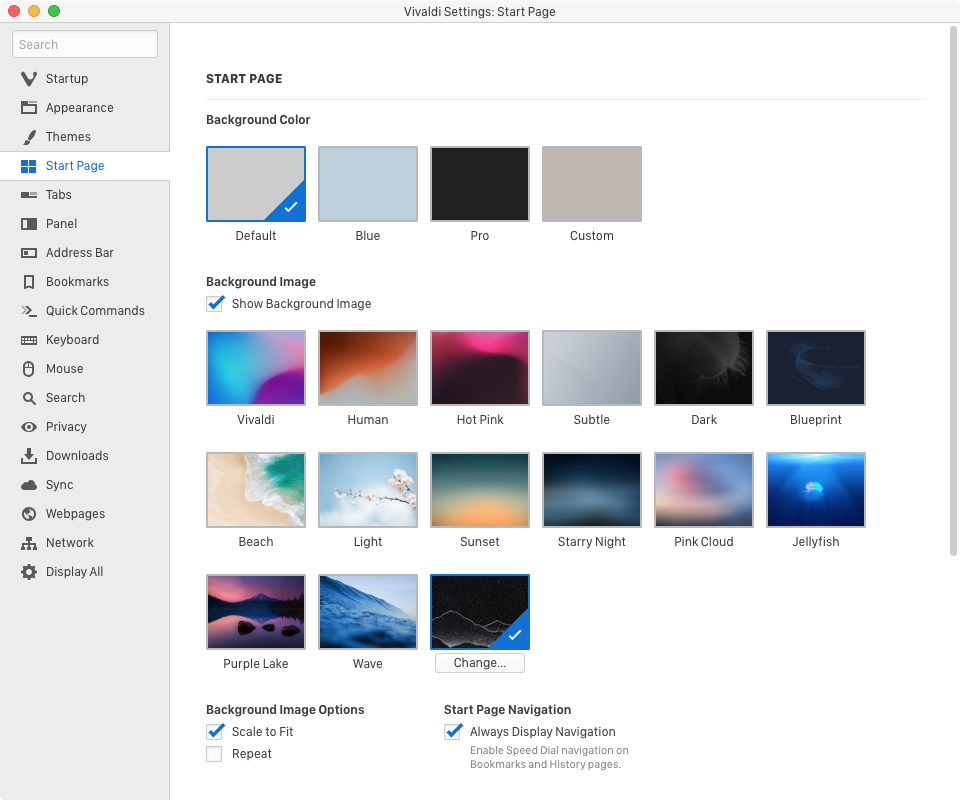Open the Sync settings section
This screenshot has width=960, height=800.
pos(85,485)
